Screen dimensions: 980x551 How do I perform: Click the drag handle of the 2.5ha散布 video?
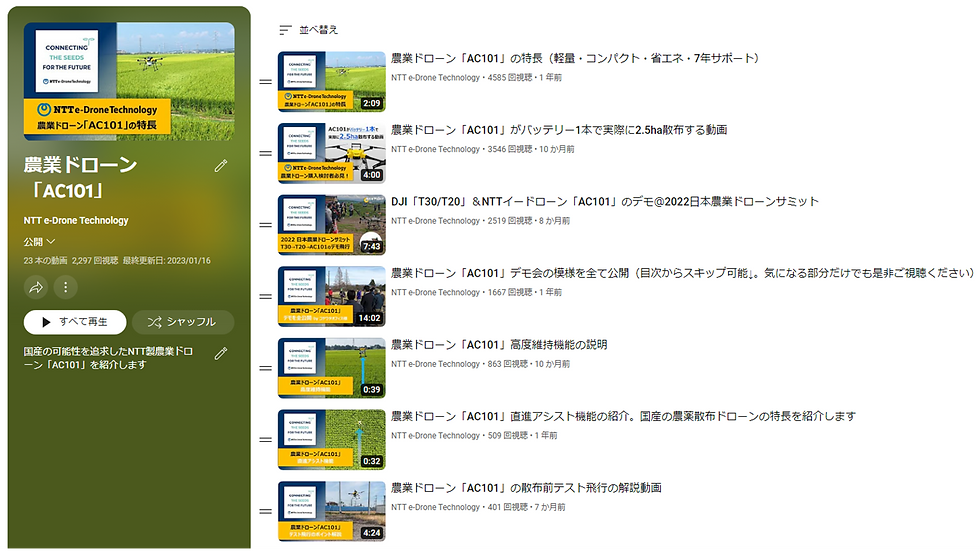pos(266,154)
